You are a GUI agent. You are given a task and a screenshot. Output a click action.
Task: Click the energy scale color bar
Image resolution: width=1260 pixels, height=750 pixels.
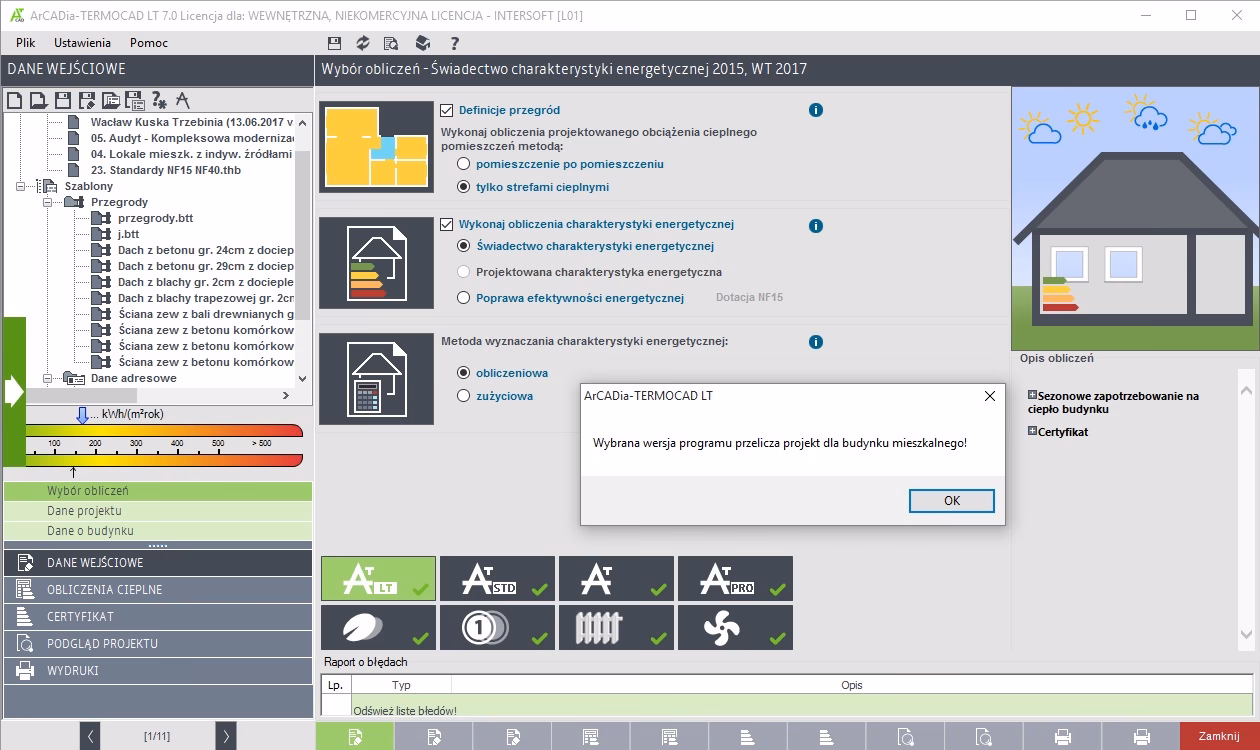[x=164, y=431]
